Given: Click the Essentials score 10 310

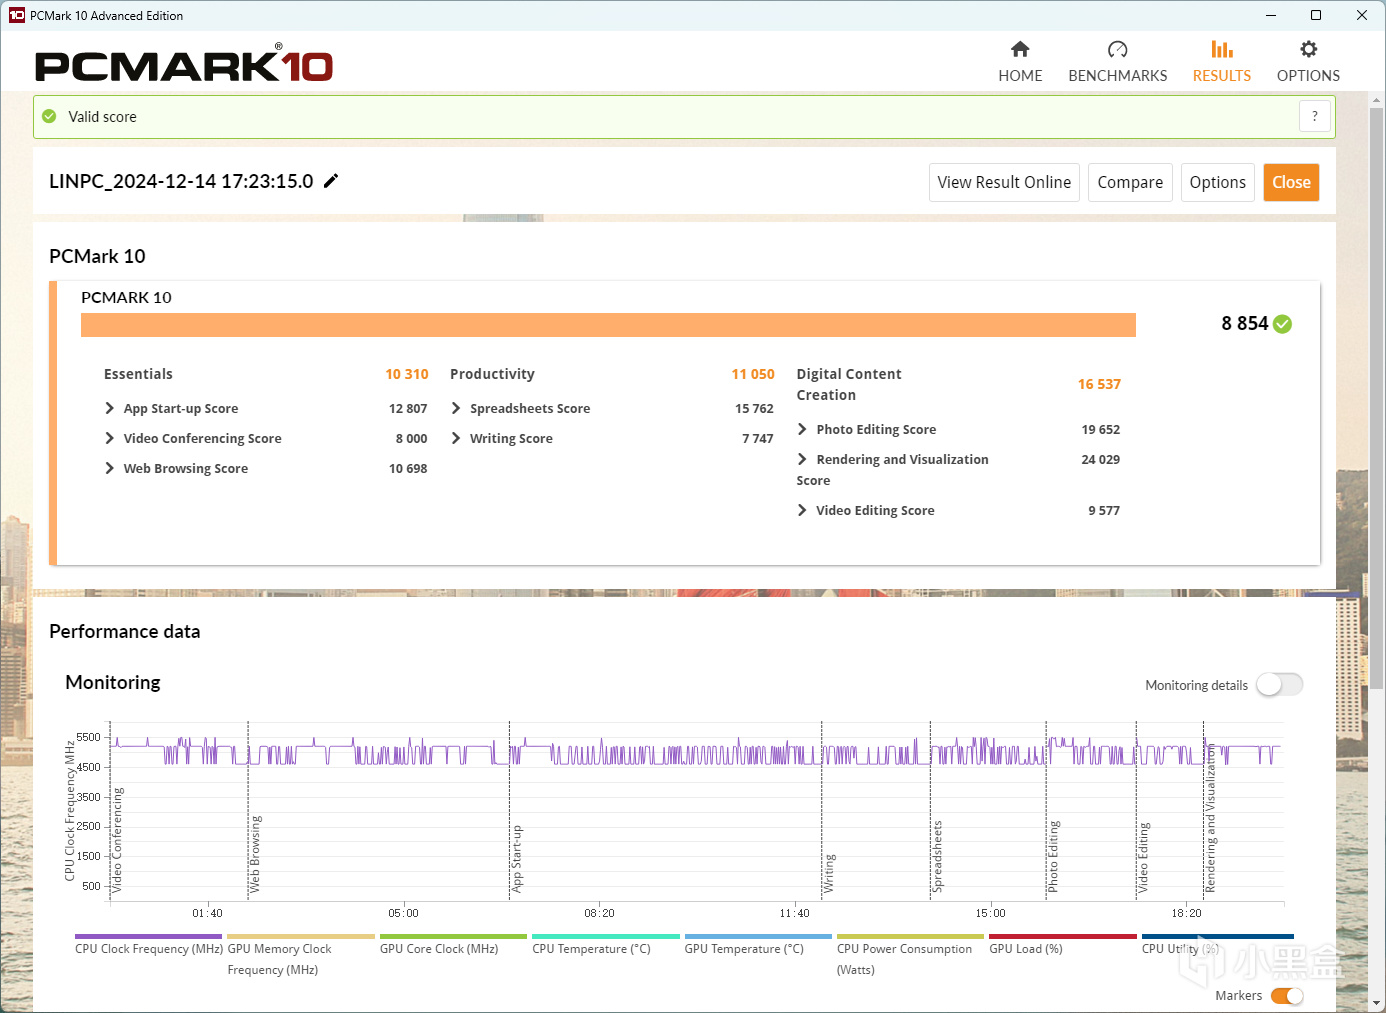Looking at the screenshot, I should [407, 374].
